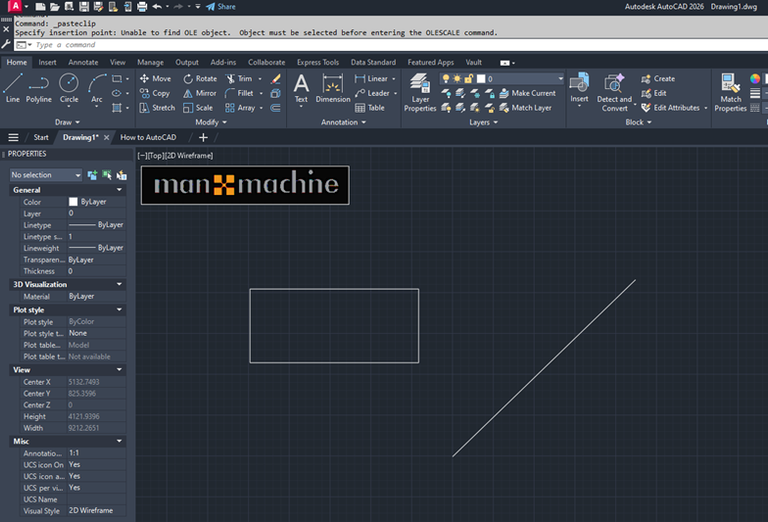The height and width of the screenshot is (522, 768).
Task: Open the Annotate ribbon tab
Action: coord(83,62)
